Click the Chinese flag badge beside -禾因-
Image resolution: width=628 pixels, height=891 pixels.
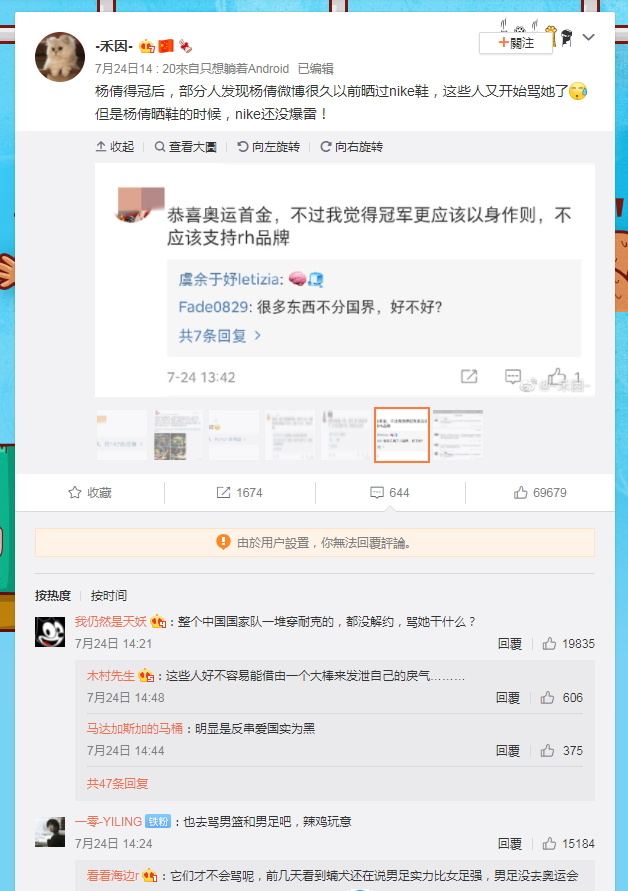[x=166, y=46]
